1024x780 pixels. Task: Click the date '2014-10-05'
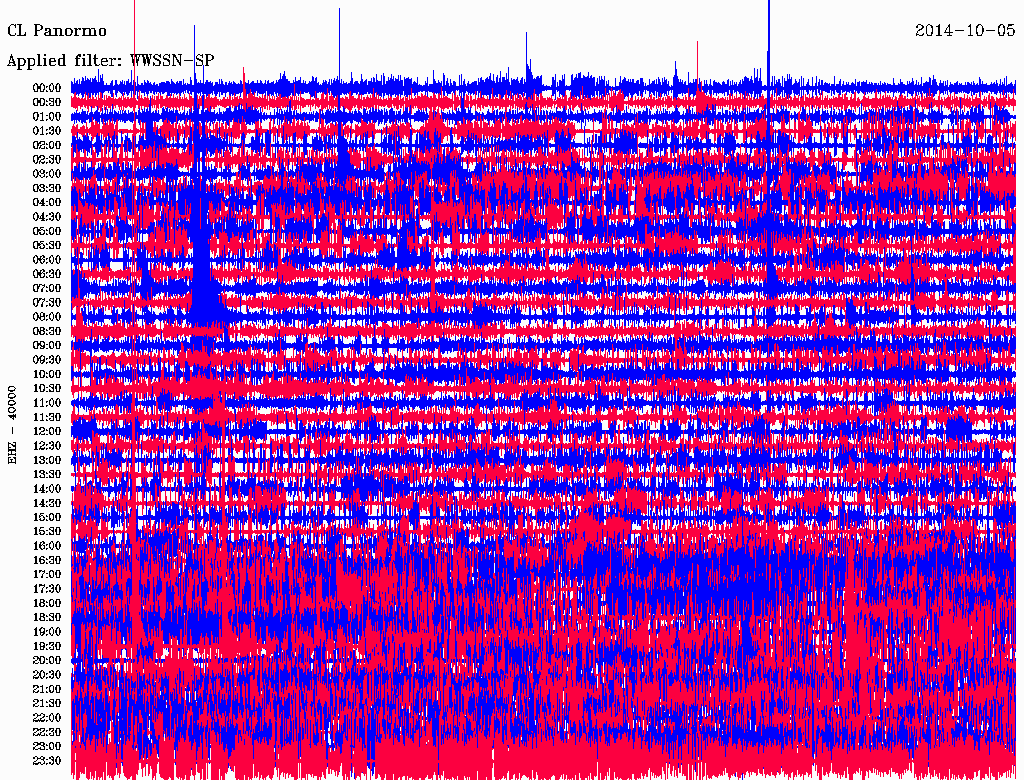pos(965,30)
